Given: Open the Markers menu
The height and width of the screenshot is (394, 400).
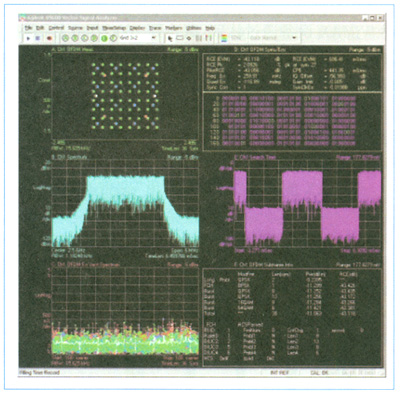Looking at the screenshot, I should pyautogui.click(x=173, y=28).
